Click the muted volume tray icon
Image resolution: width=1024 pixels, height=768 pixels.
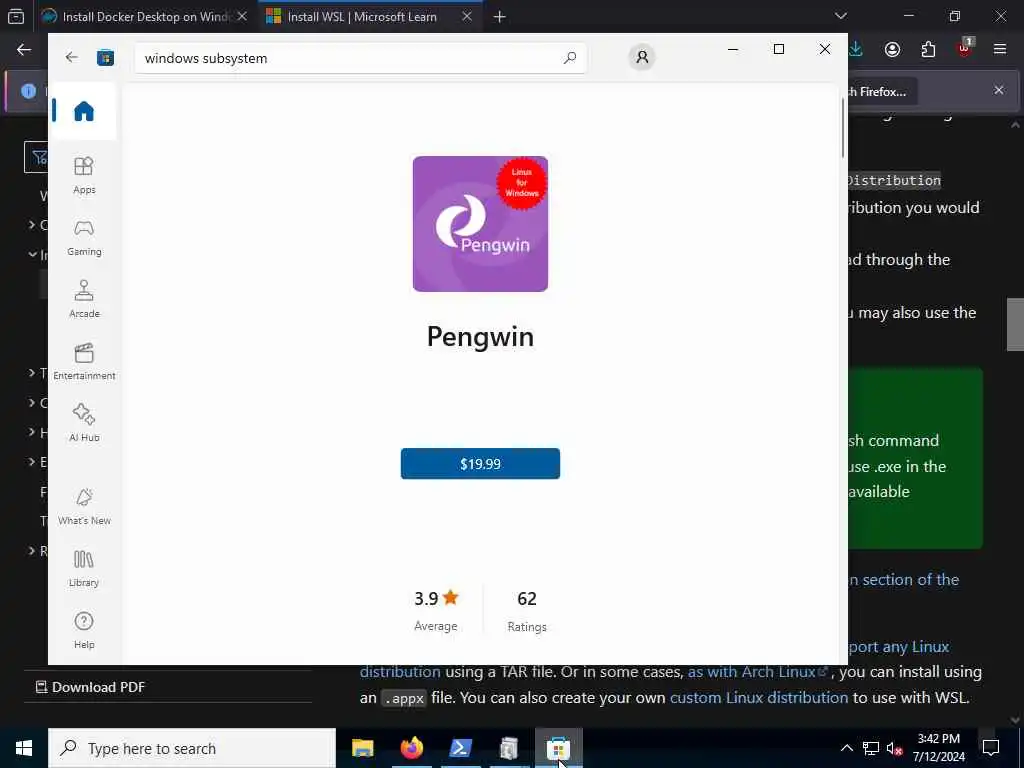[895, 748]
